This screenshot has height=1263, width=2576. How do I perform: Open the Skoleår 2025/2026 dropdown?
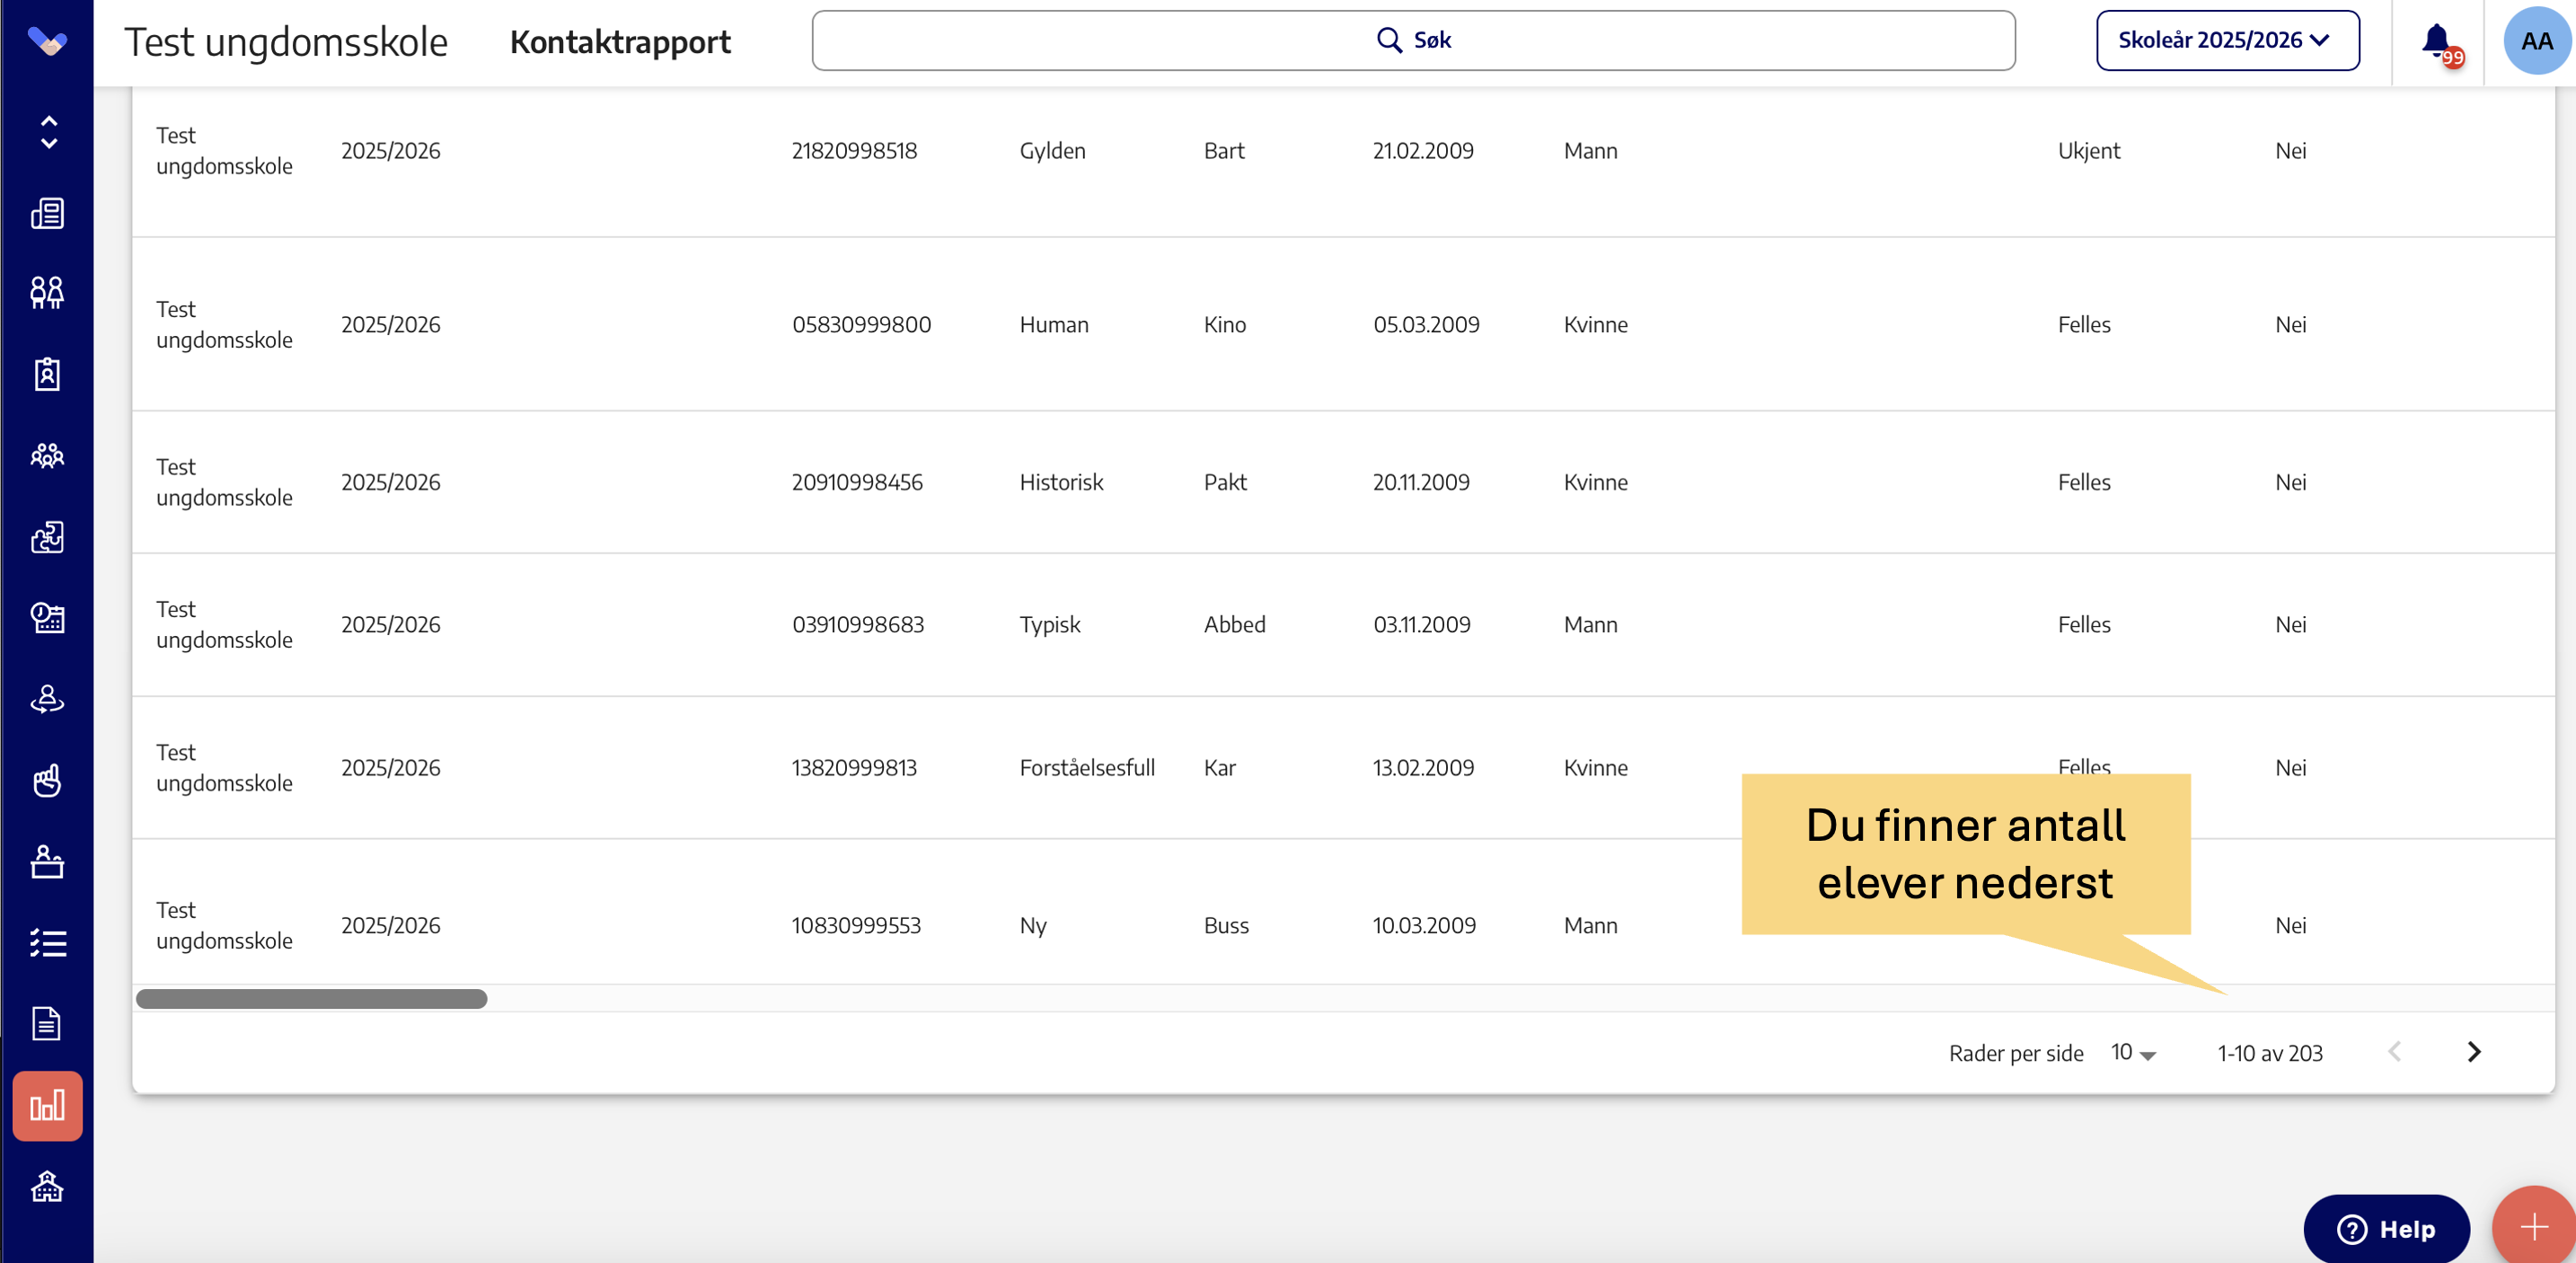[2228, 40]
